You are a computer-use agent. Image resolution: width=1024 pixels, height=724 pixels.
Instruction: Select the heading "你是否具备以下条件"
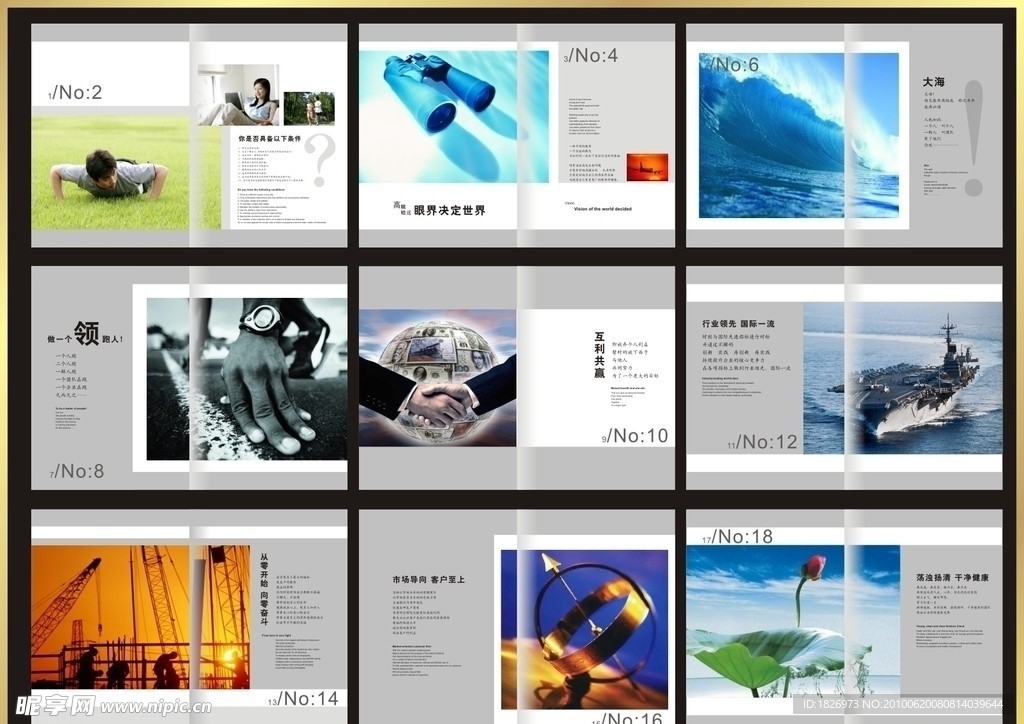tap(270, 138)
